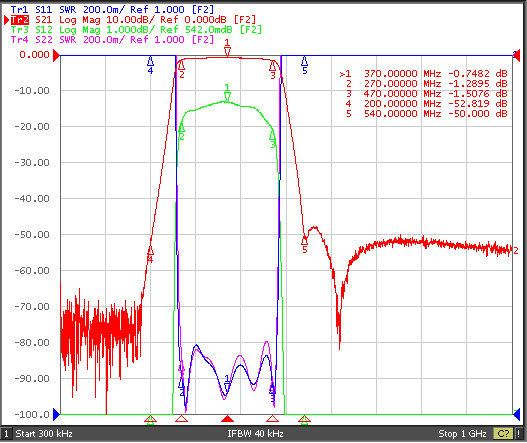
Task: Click red marker 5 on the S21 upper skirt
Action: [305, 245]
